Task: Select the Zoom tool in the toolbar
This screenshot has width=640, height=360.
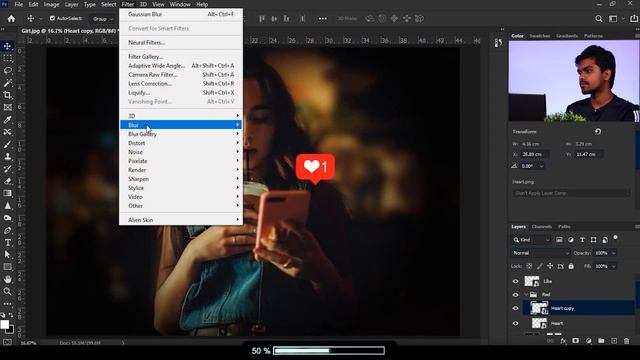Action: 7,291
